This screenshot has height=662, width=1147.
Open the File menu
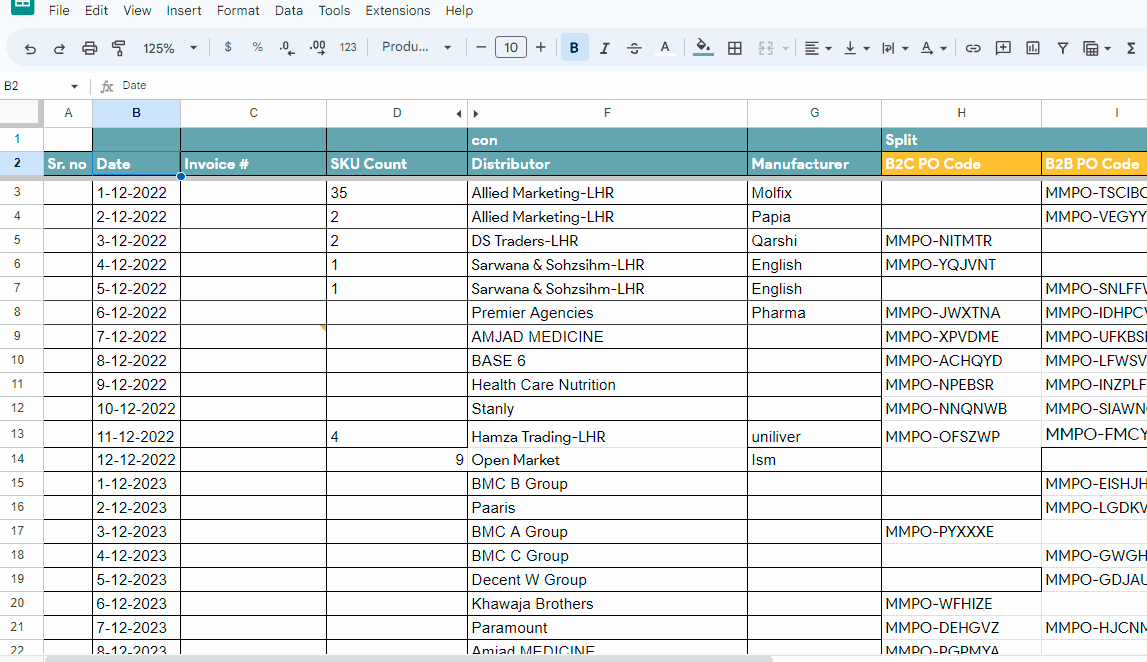click(x=59, y=10)
